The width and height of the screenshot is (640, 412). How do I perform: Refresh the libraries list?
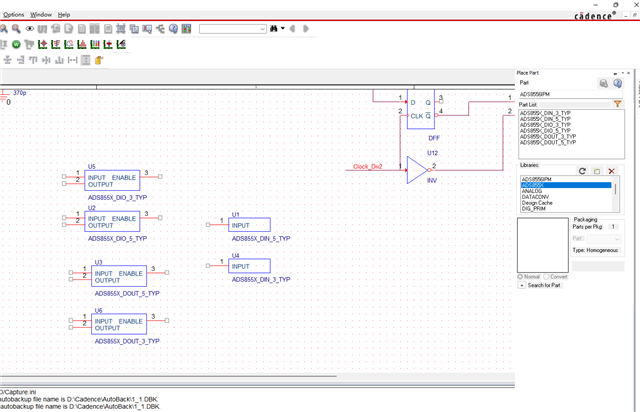coord(582,171)
